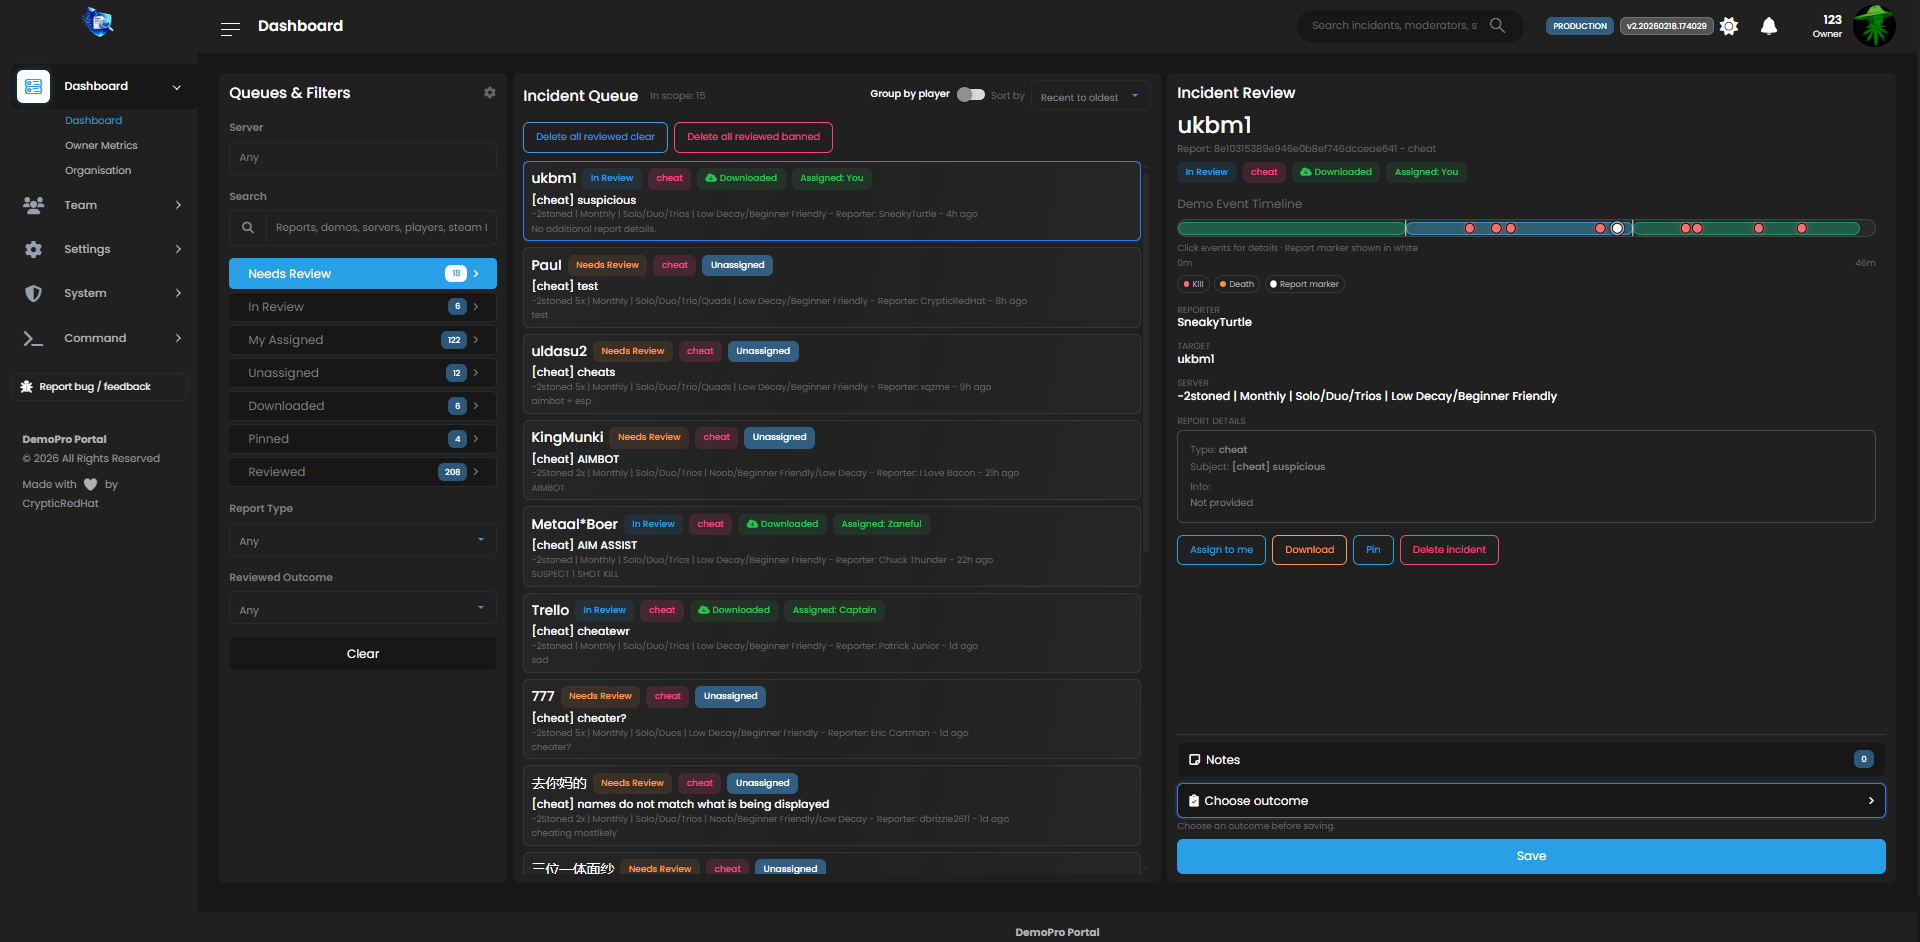Click the Delete incident button
Image resolution: width=1920 pixels, height=942 pixels.
click(x=1448, y=550)
